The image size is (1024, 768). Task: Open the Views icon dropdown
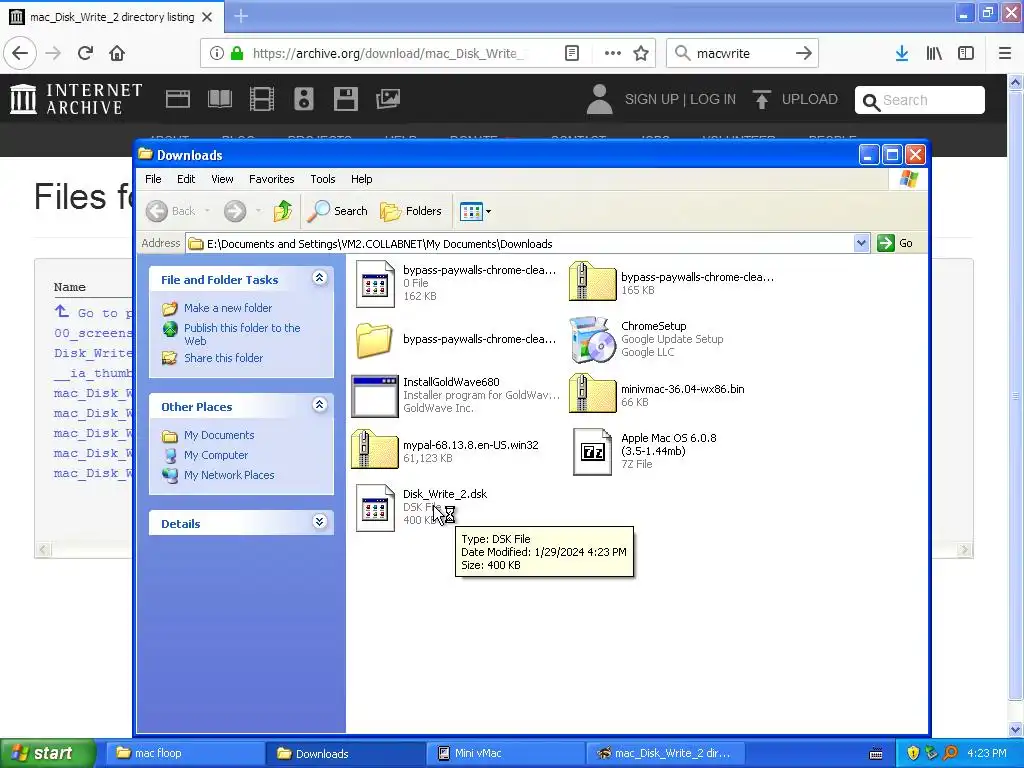[475, 211]
